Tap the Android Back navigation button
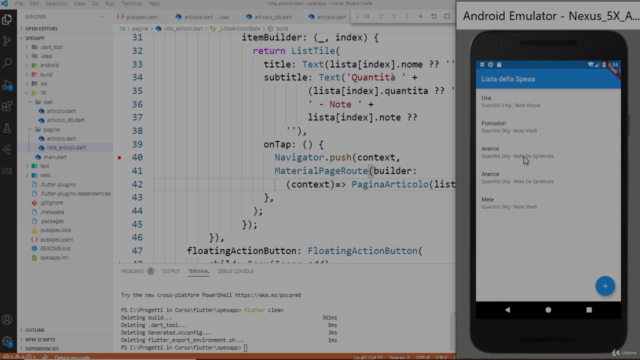640x360 pixels. coord(507,310)
